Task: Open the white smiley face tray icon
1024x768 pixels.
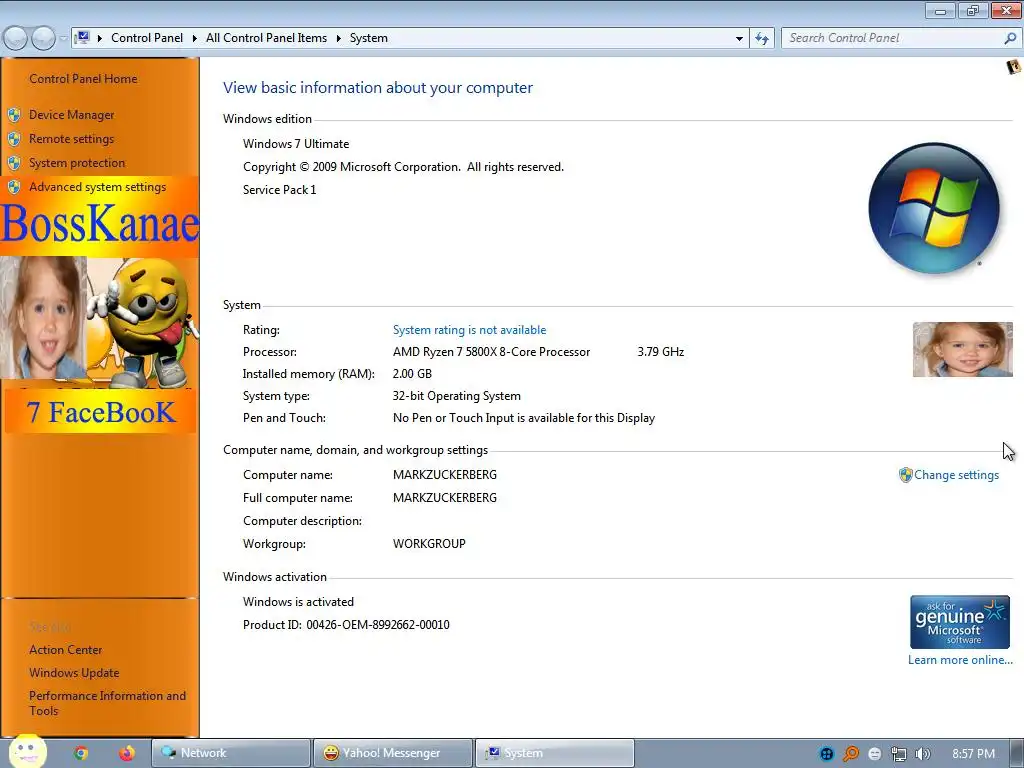Action: [x=874, y=754]
